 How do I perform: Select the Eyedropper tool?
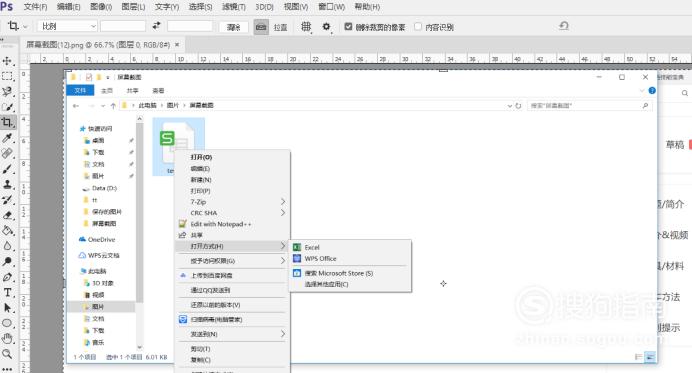(7, 138)
